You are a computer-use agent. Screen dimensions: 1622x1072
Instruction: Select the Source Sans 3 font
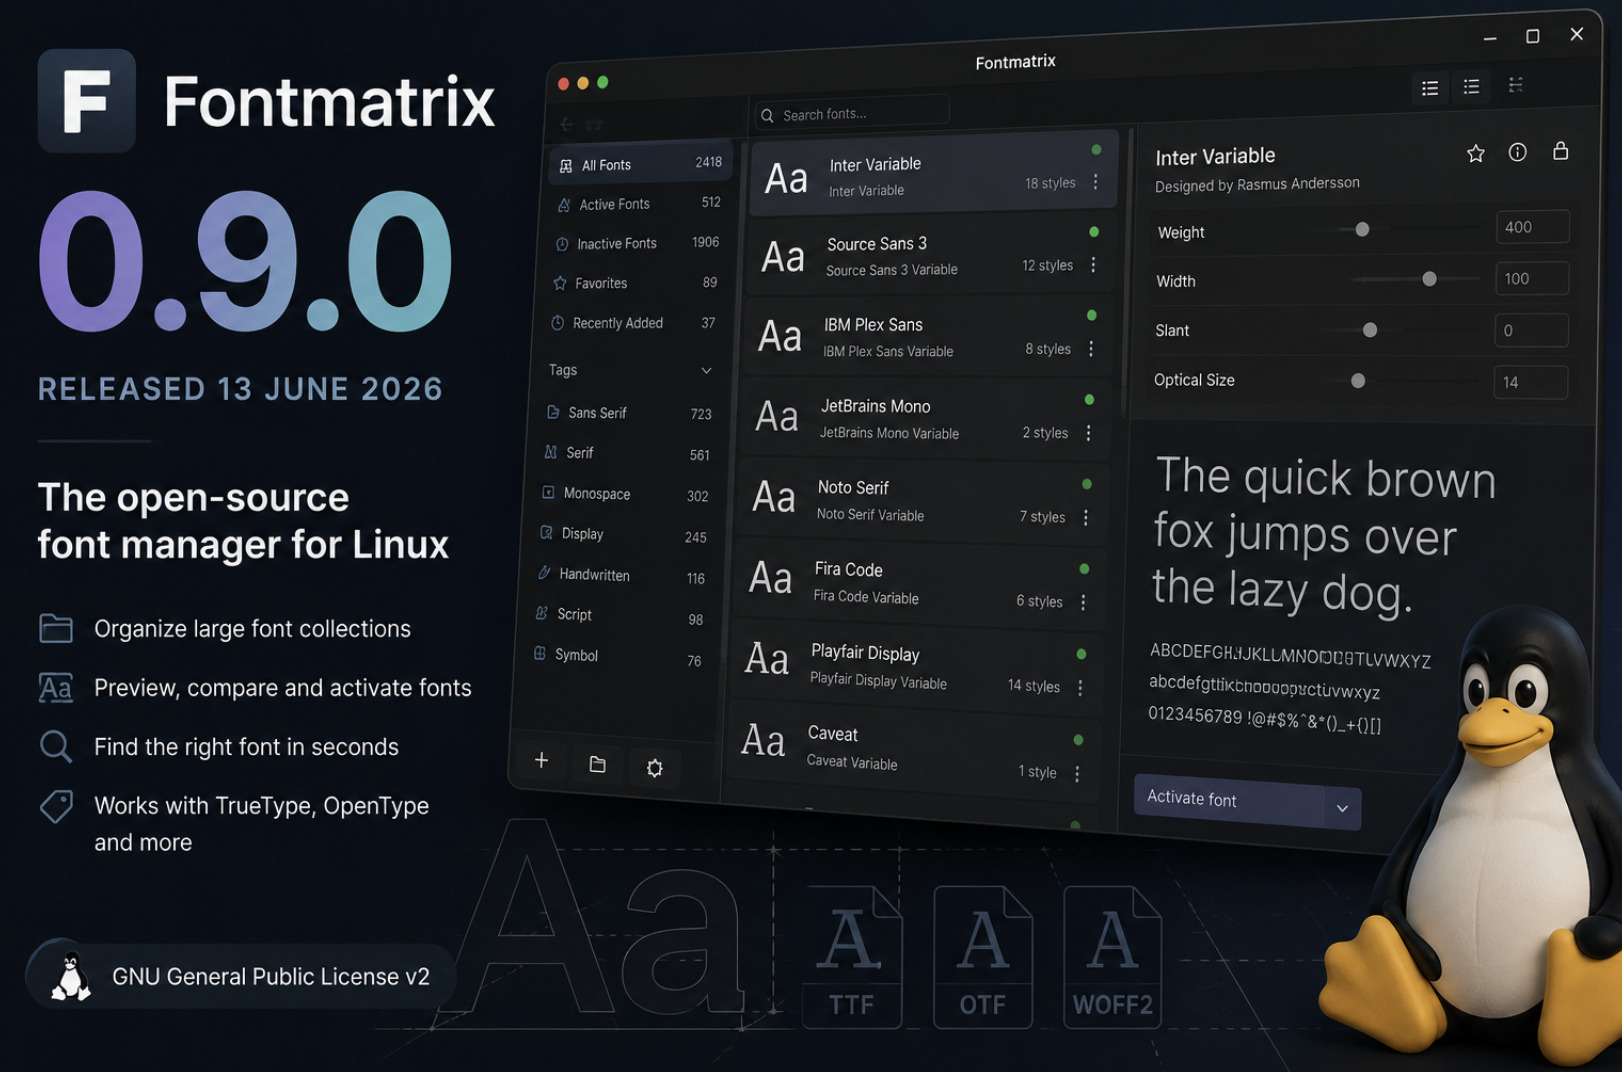(x=931, y=256)
